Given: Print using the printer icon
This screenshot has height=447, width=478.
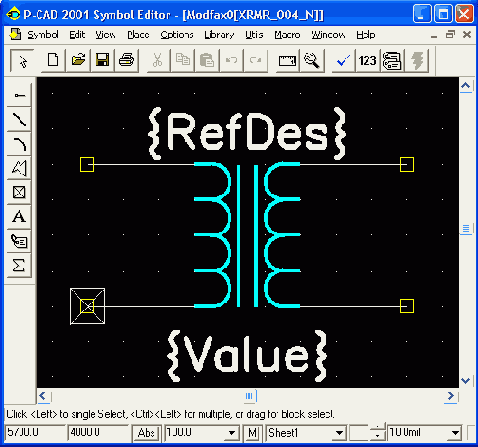Looking at the screenshot, I should point(127,61).
